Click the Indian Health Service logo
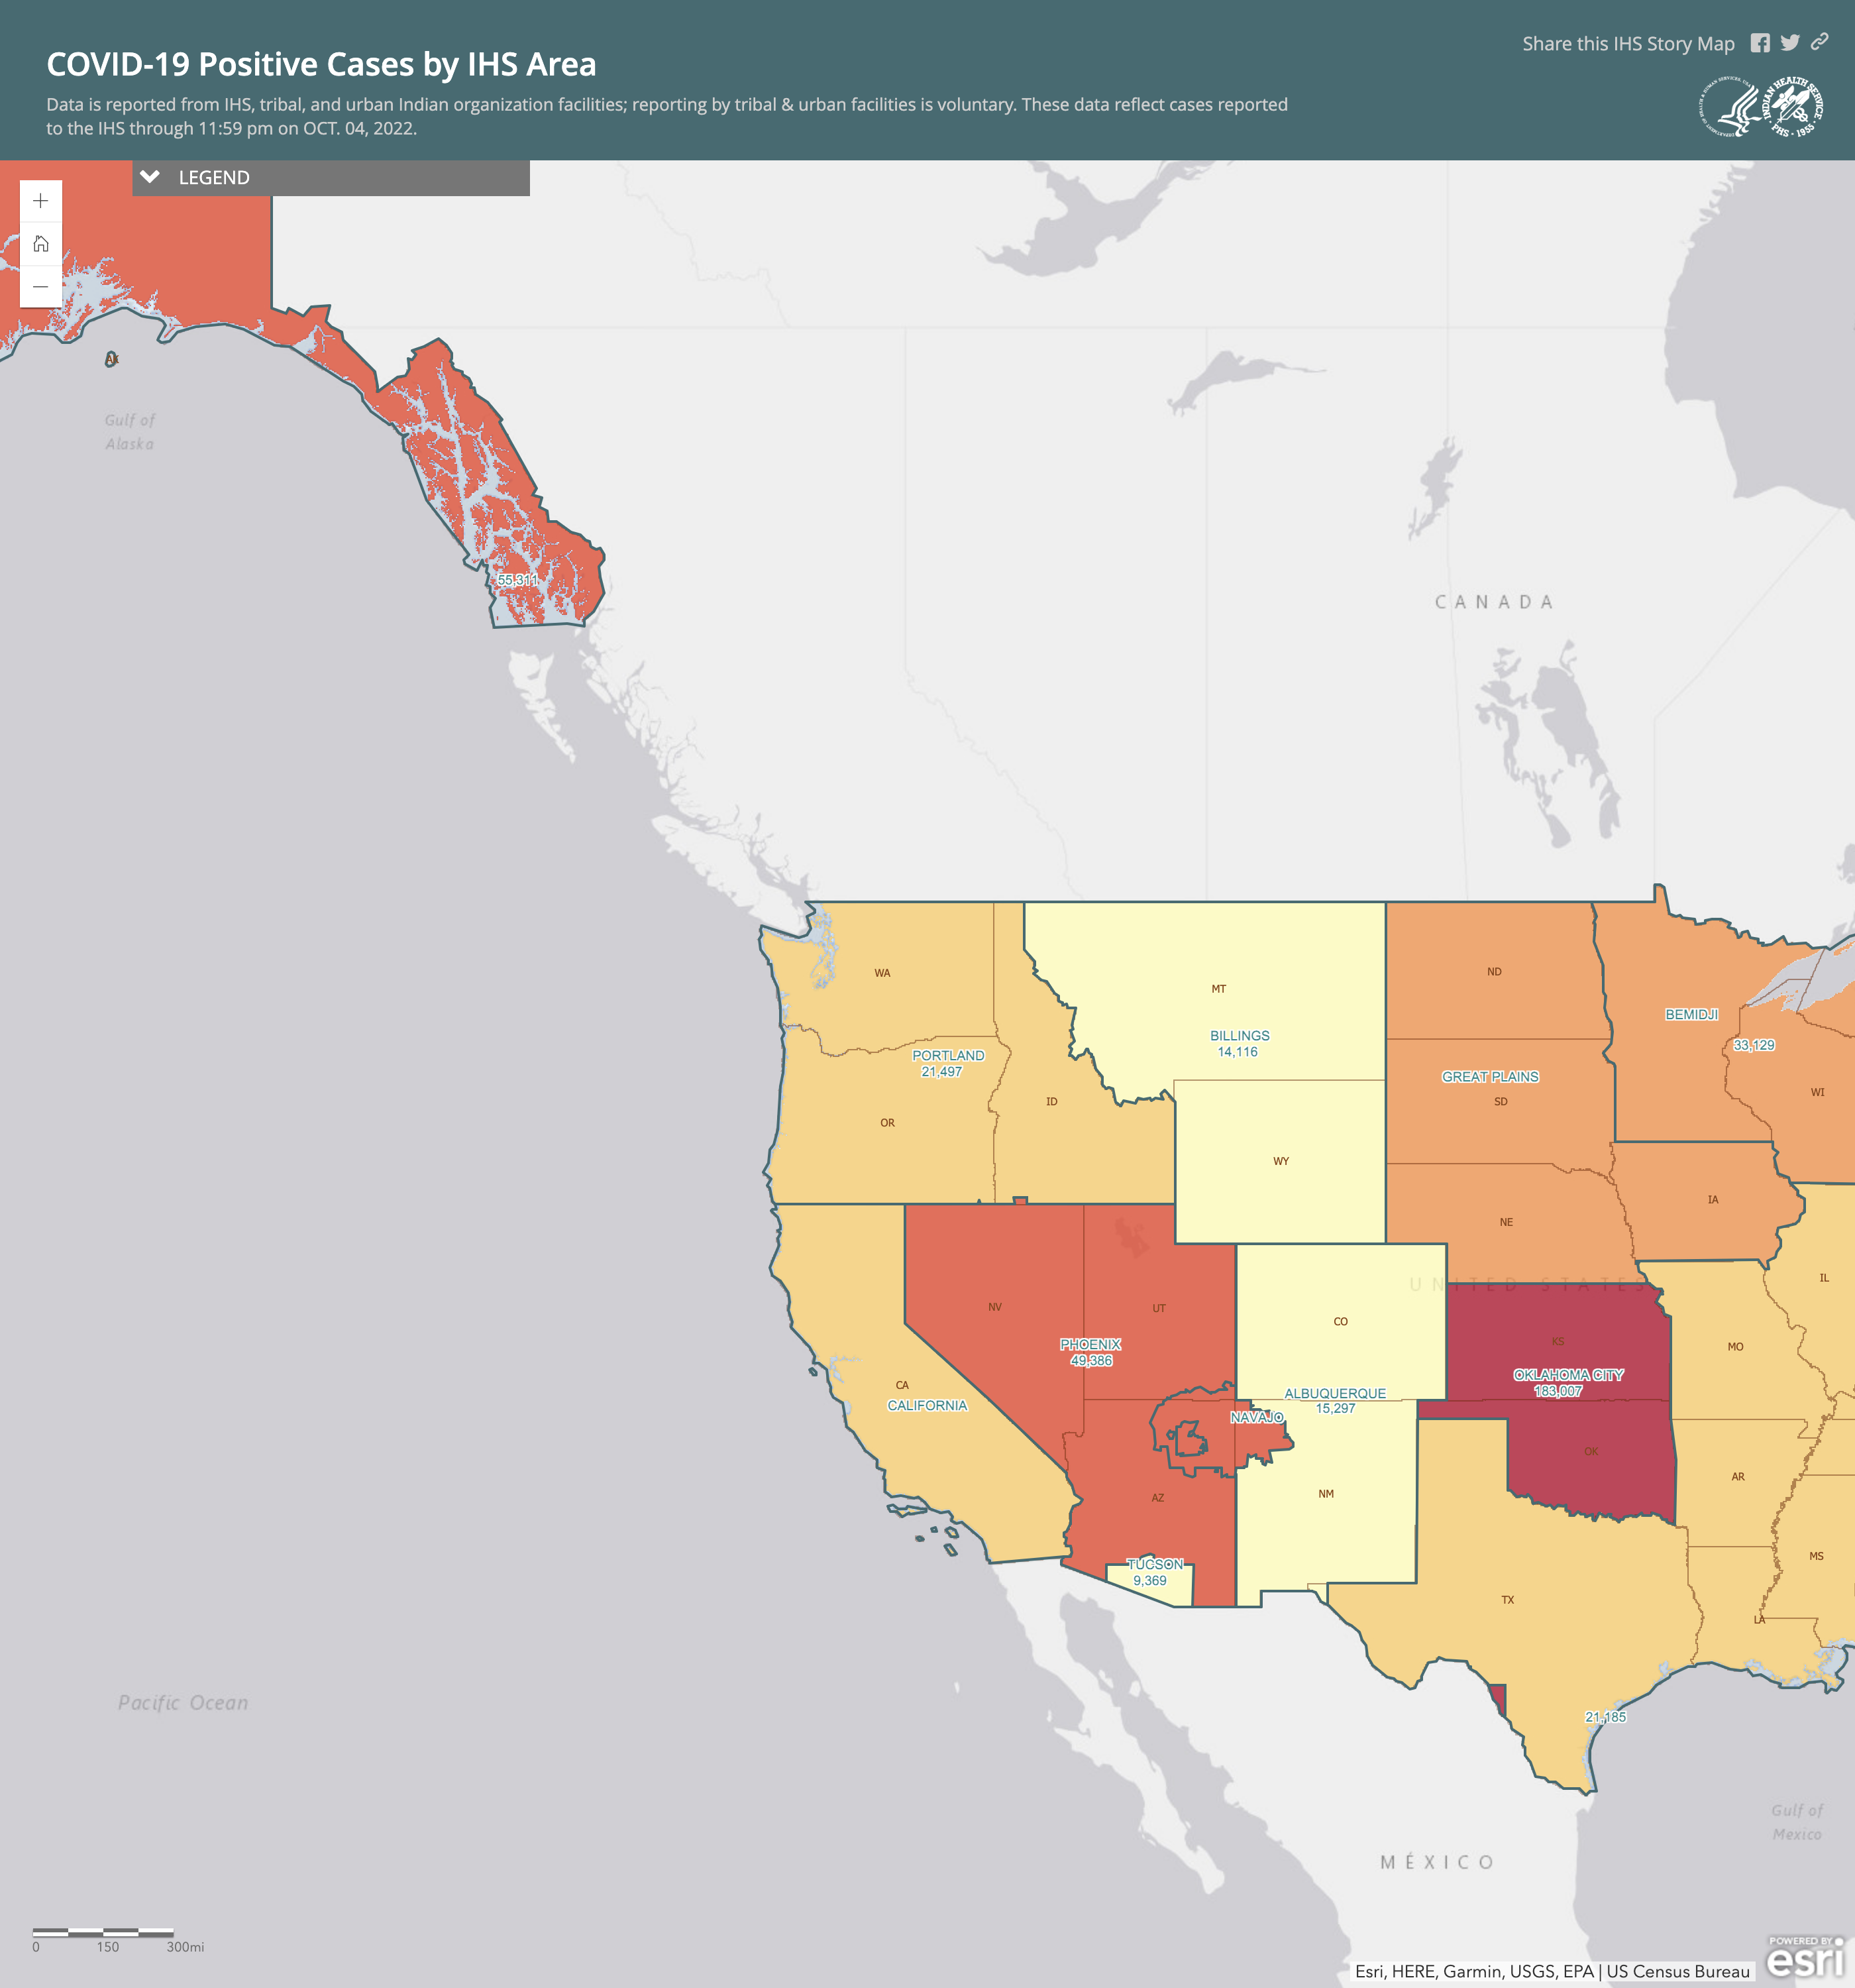 point(1792,107)
